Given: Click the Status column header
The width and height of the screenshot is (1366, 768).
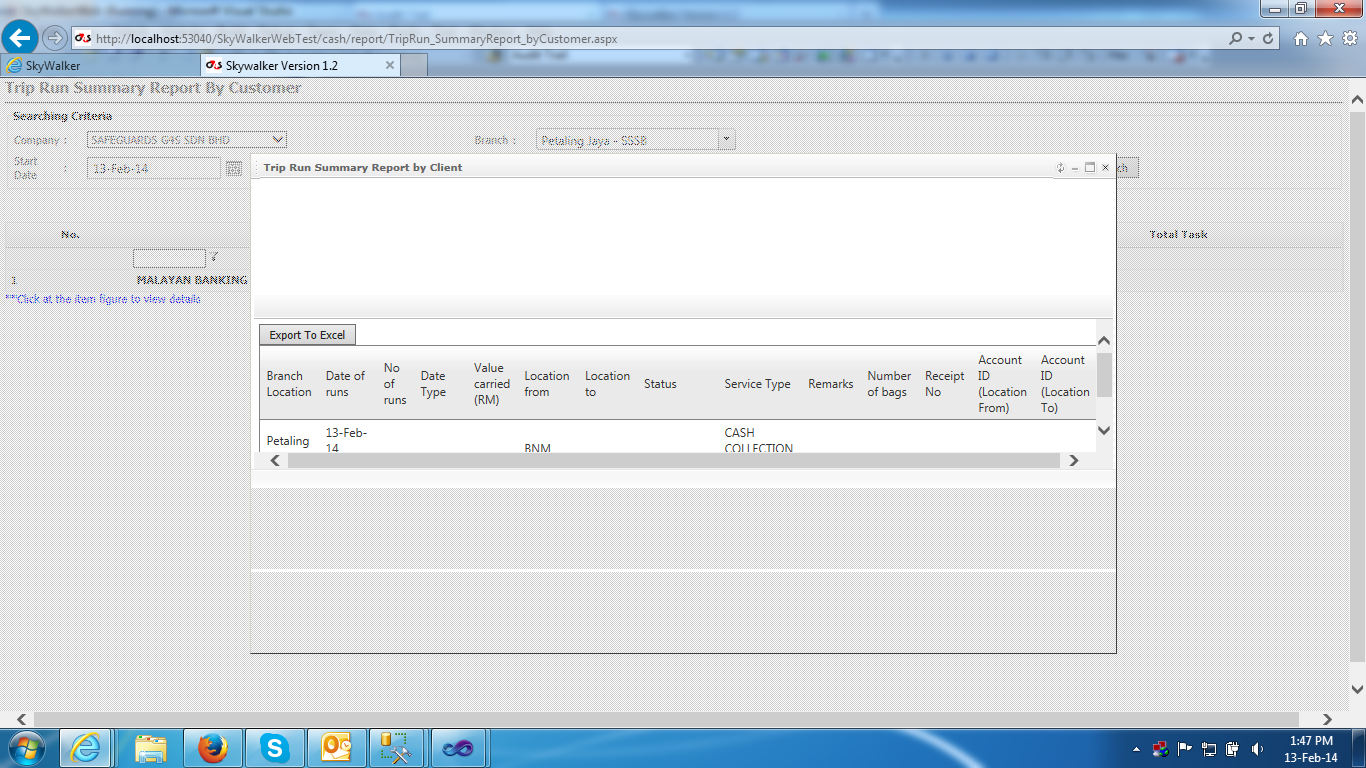Looking at the screenshot, I should (x=660, y=384).
